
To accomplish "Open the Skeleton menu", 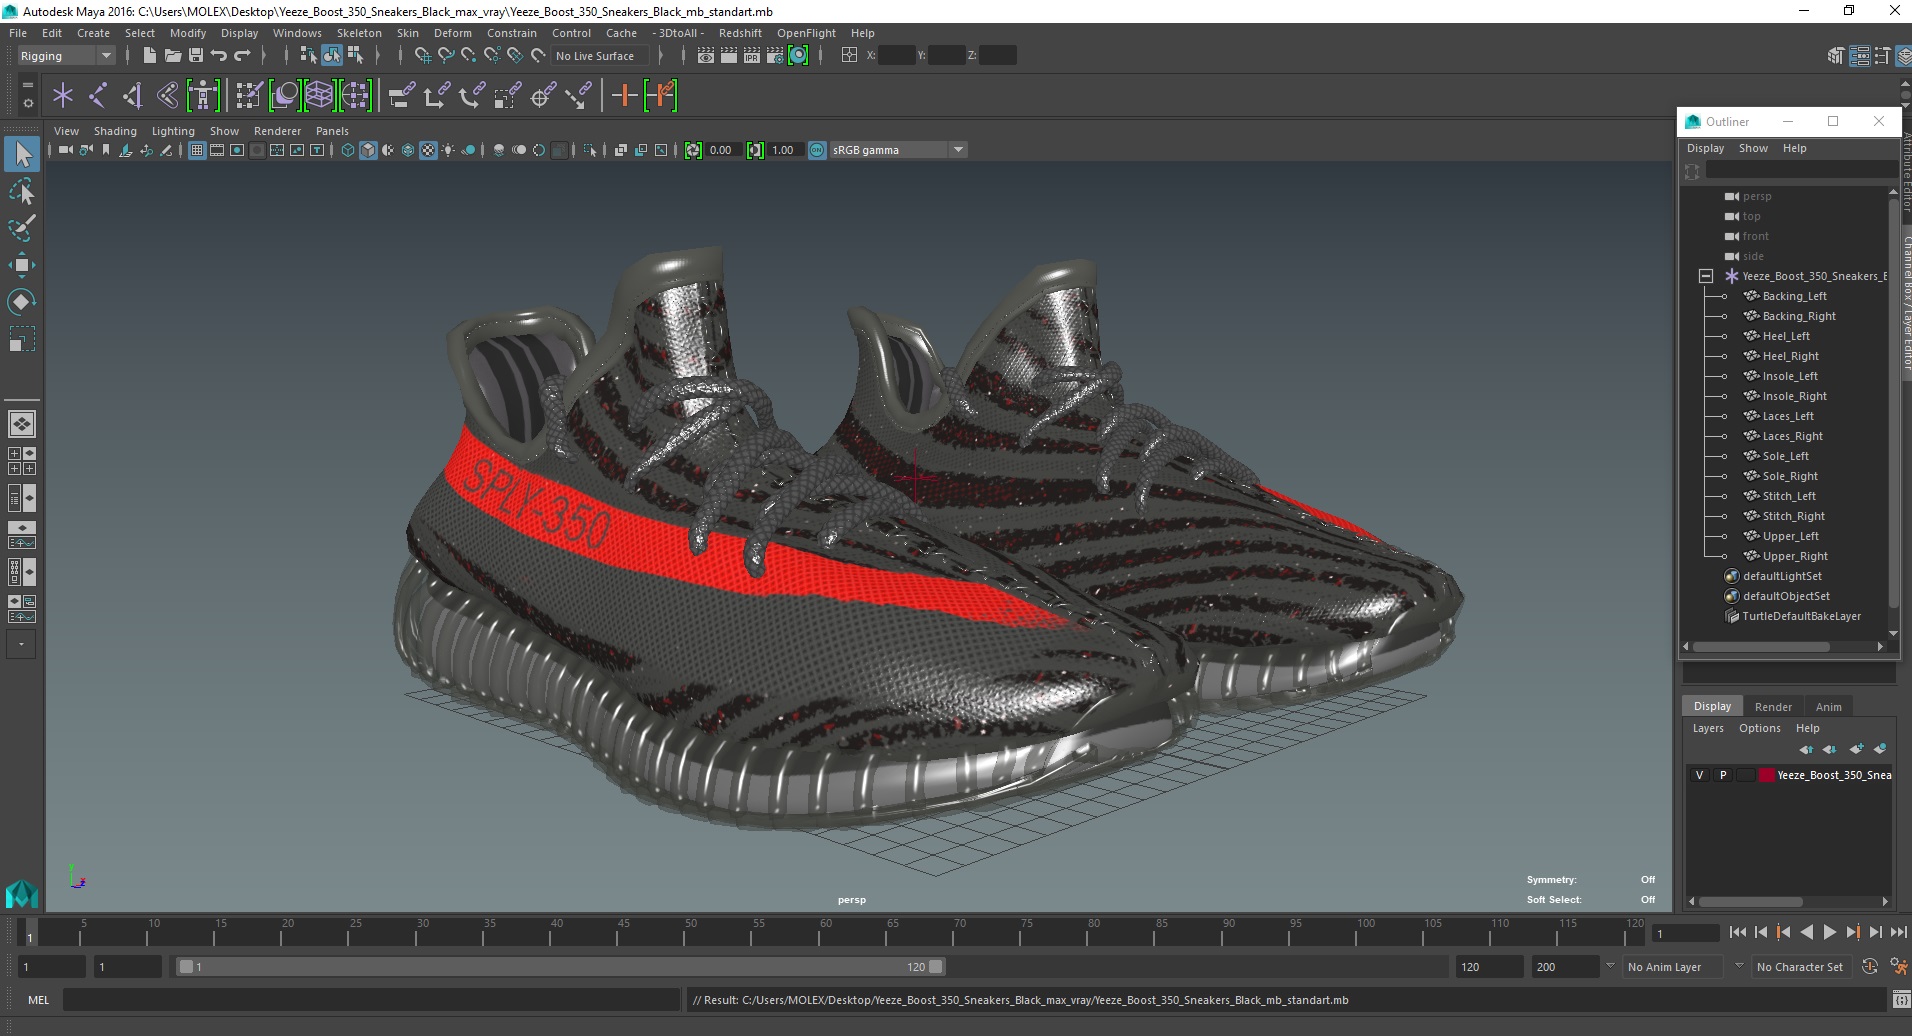I will pos(359,33).
